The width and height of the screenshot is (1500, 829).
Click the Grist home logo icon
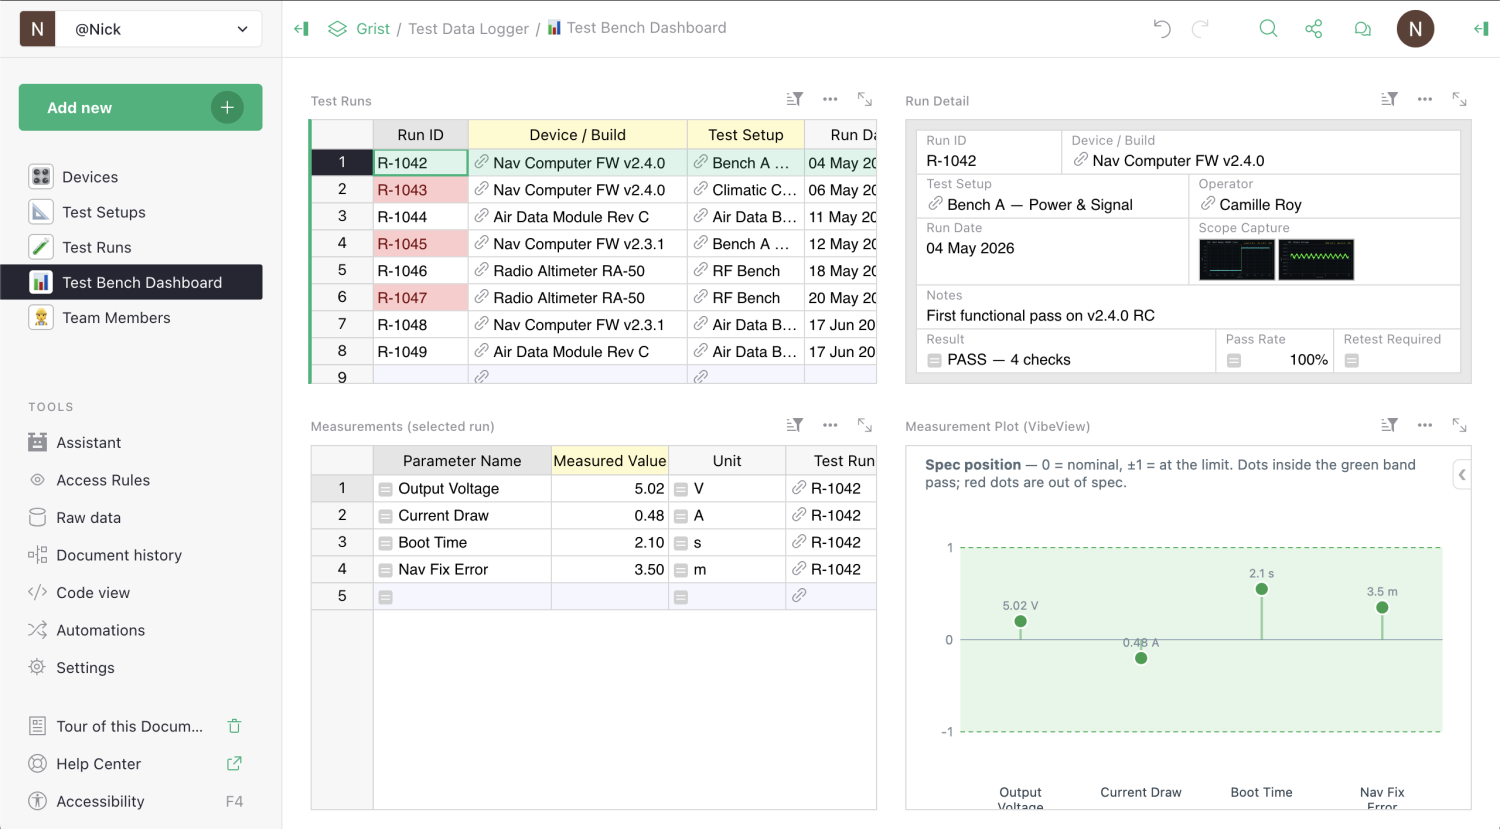(337, 29)
